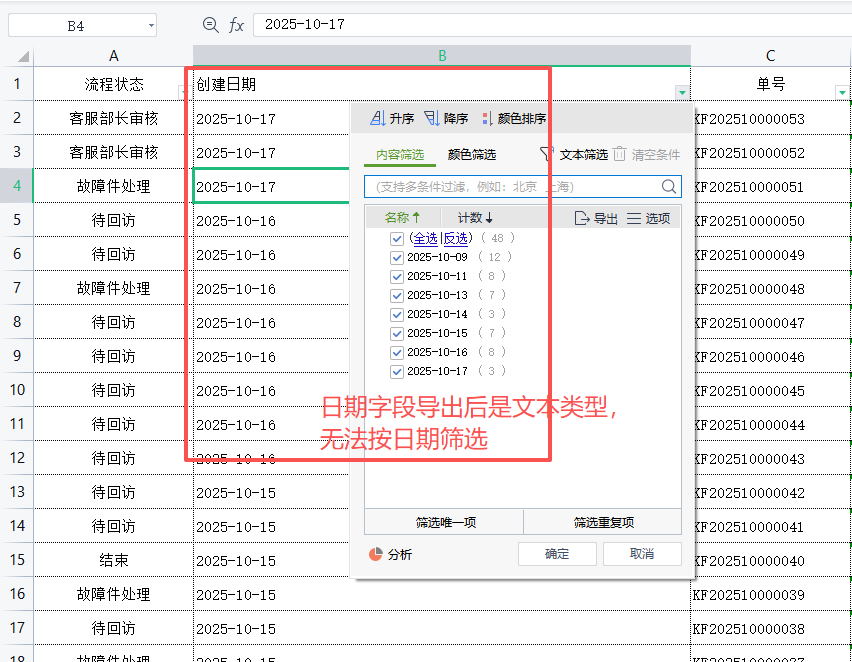Open the fx insert function dialog
This screenshot has width=852, height=662.
pyautogui.click(x=236, y=24)
